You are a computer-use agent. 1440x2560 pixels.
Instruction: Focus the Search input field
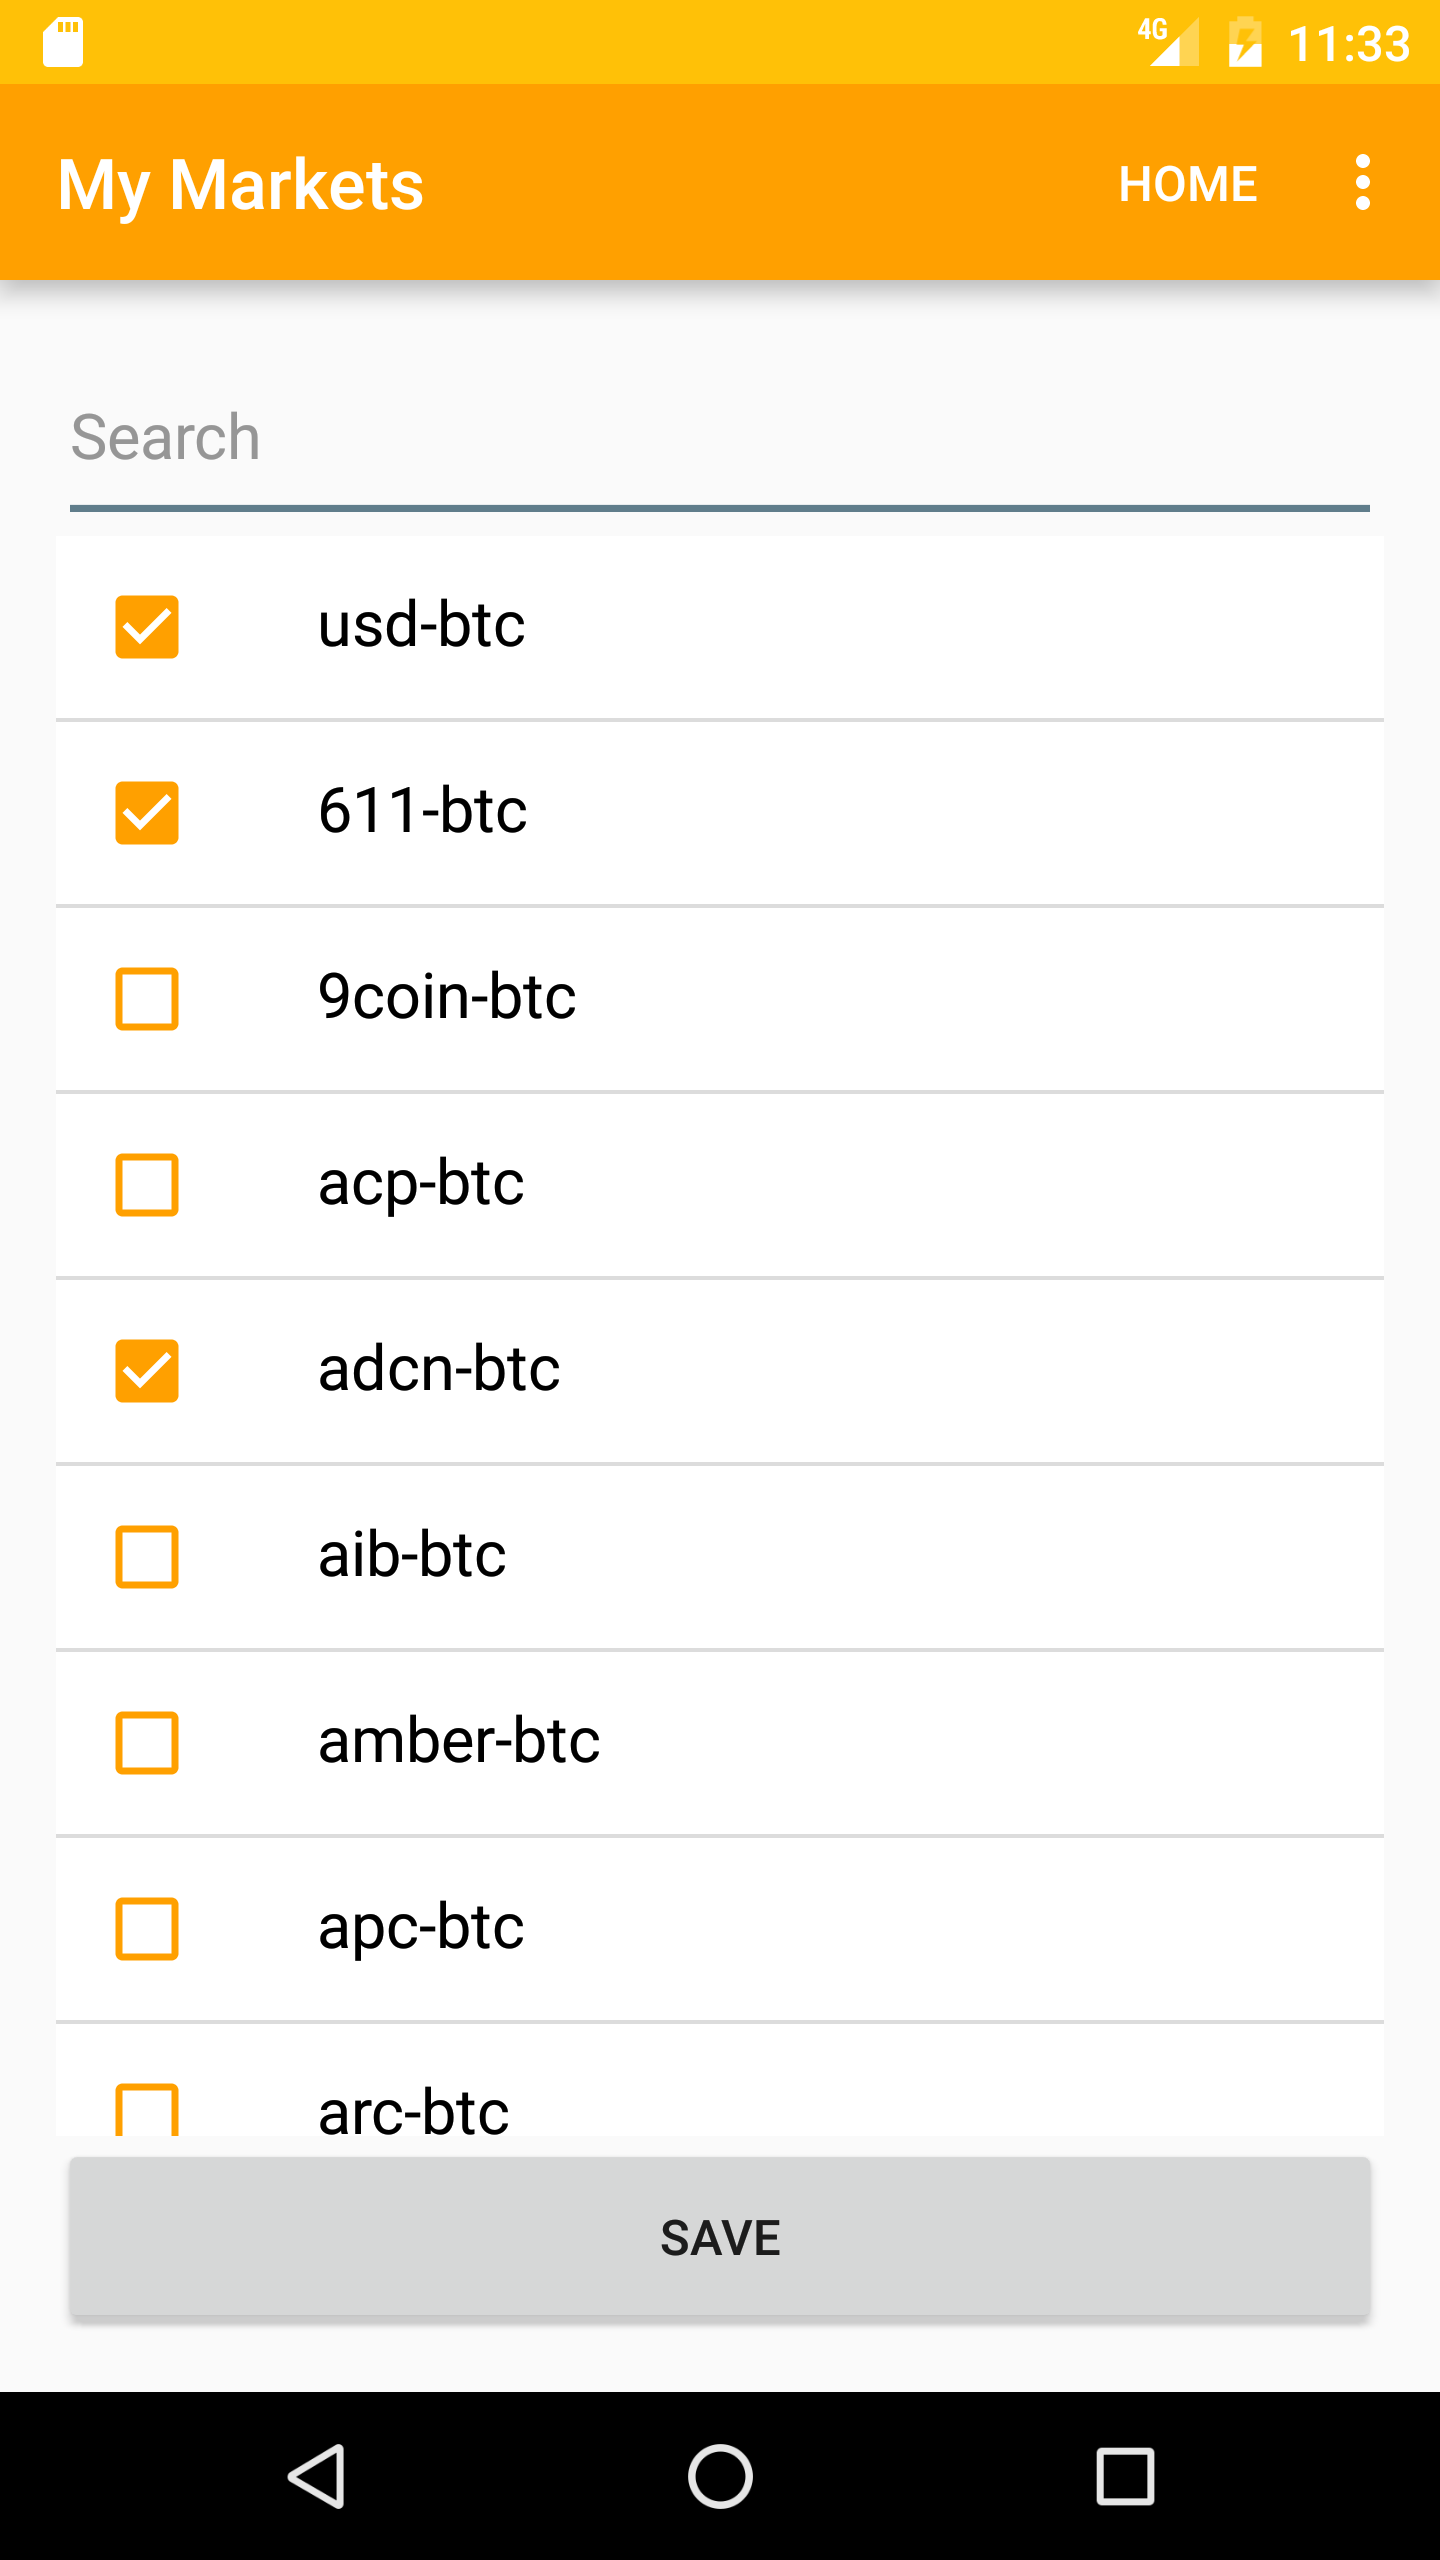pos(720,440)
